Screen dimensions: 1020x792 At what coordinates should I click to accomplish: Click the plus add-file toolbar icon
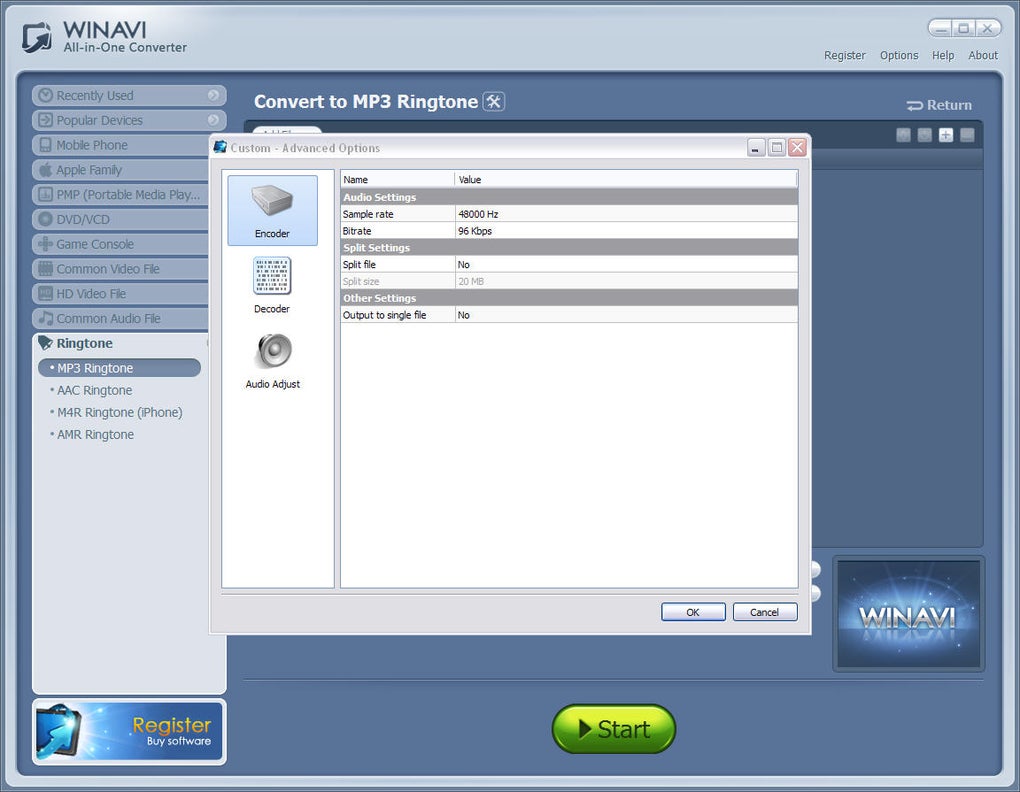tap(946, 135)
